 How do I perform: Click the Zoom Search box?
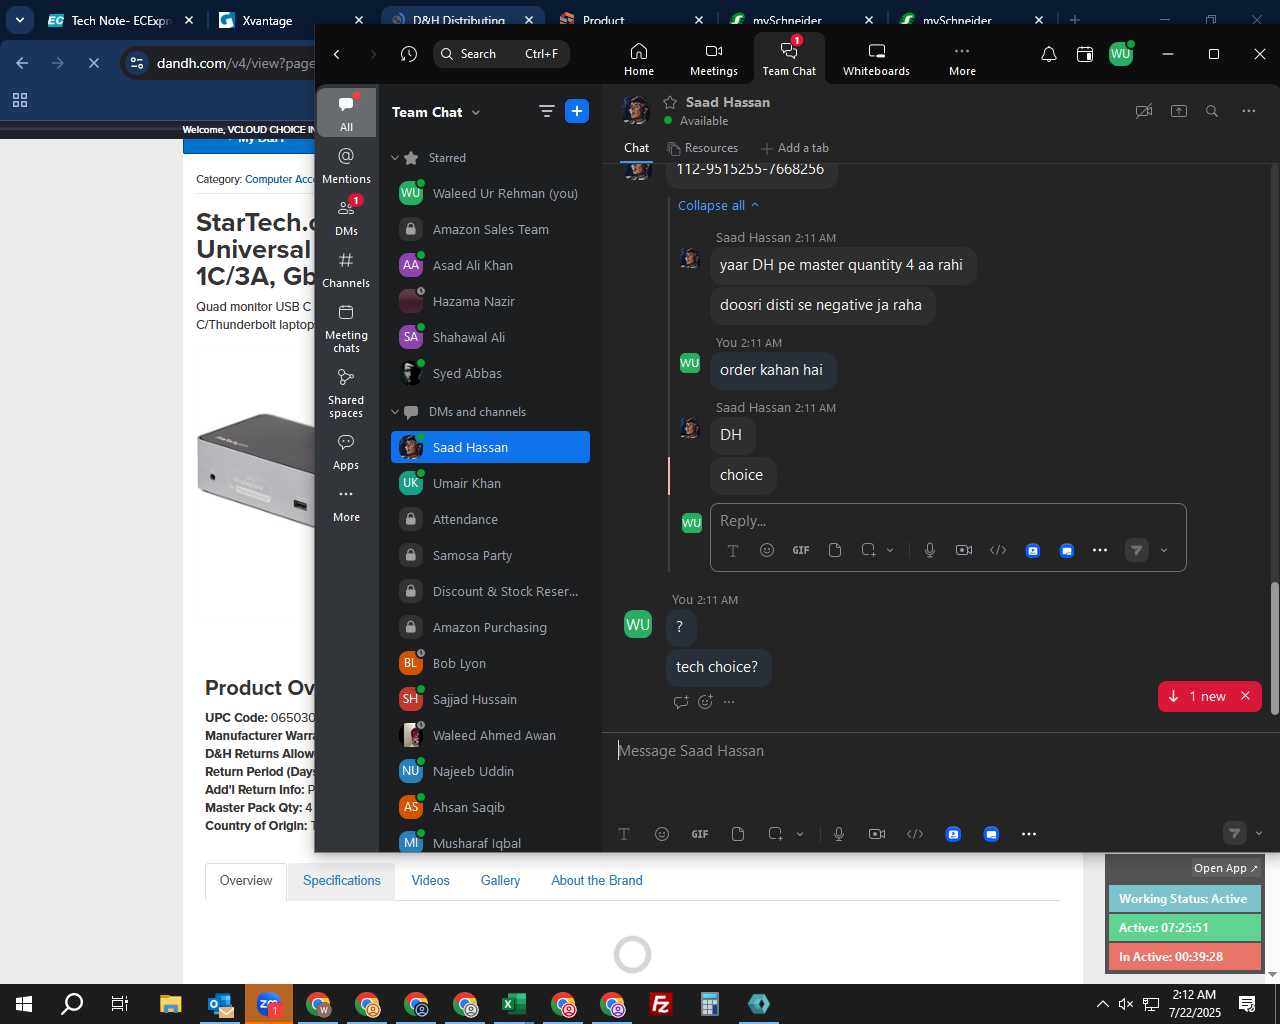(x=502, y=54)
